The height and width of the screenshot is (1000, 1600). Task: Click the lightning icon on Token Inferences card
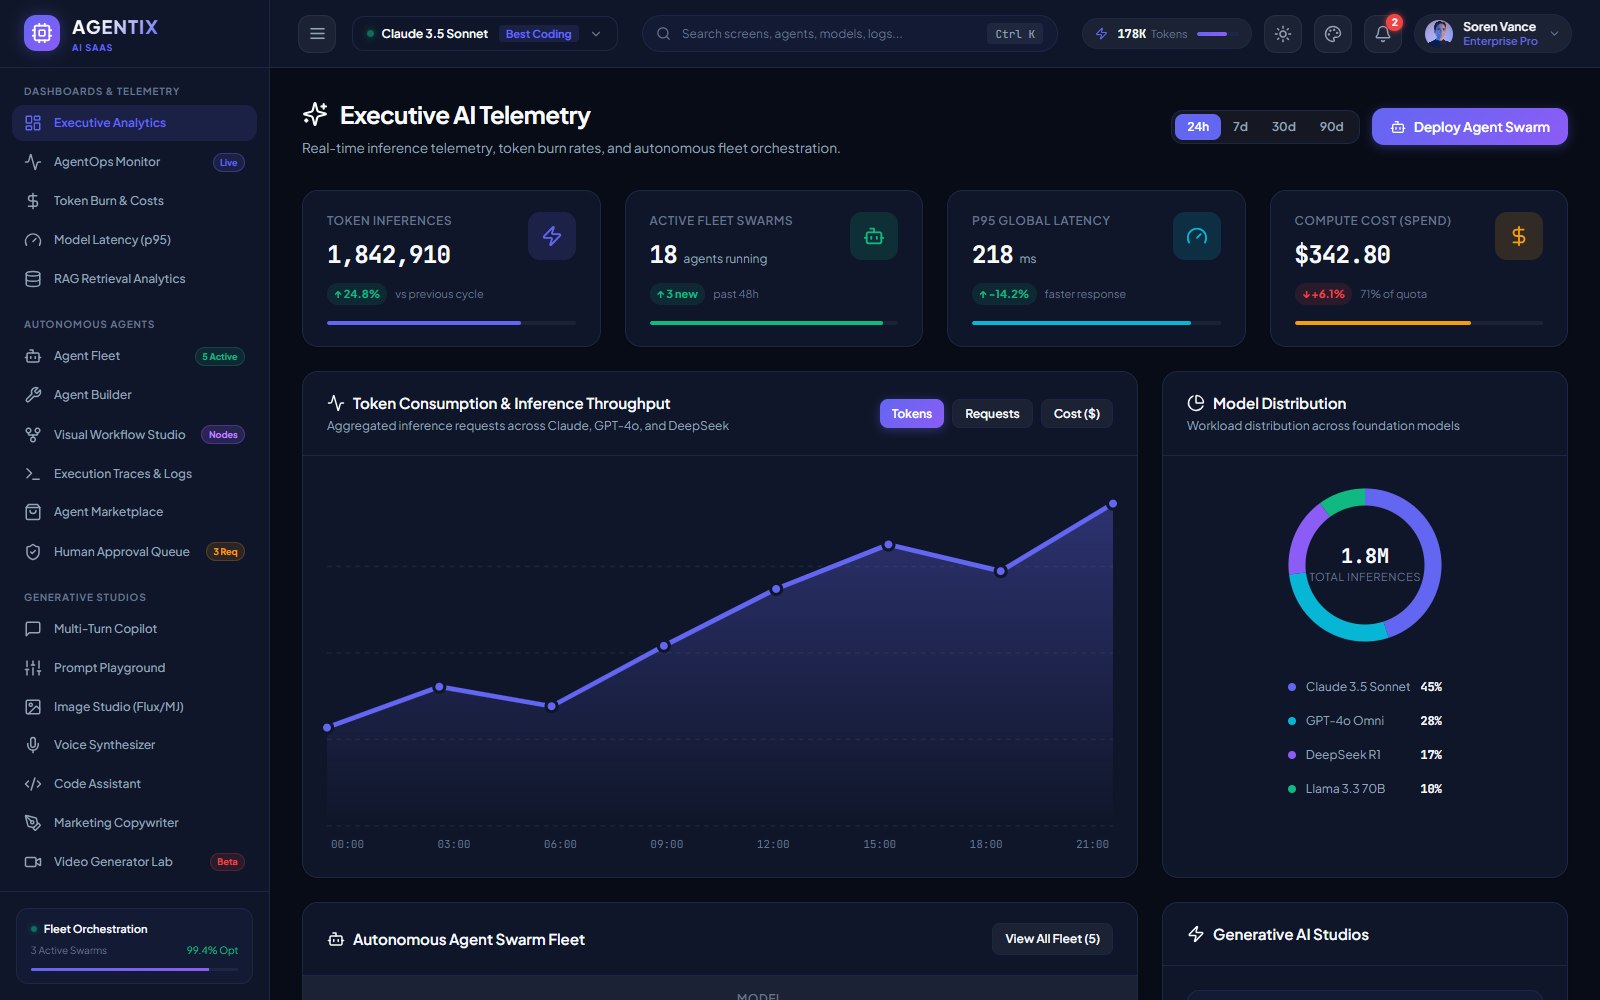click(x=552, y=236)
